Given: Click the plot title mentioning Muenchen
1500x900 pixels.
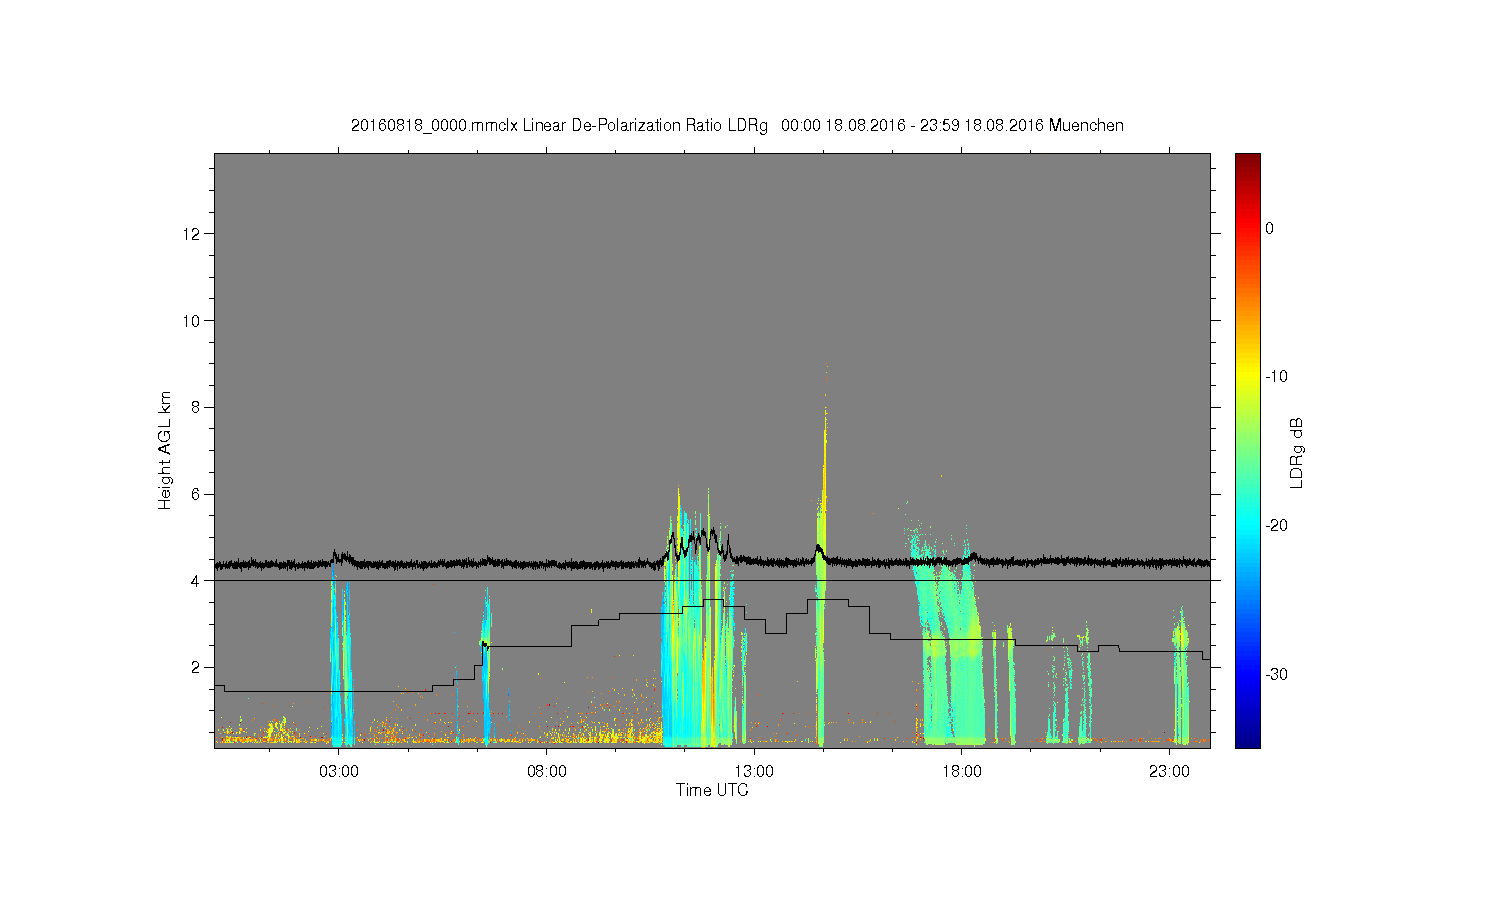Looking at the screenshot, I should click(737, 126).
